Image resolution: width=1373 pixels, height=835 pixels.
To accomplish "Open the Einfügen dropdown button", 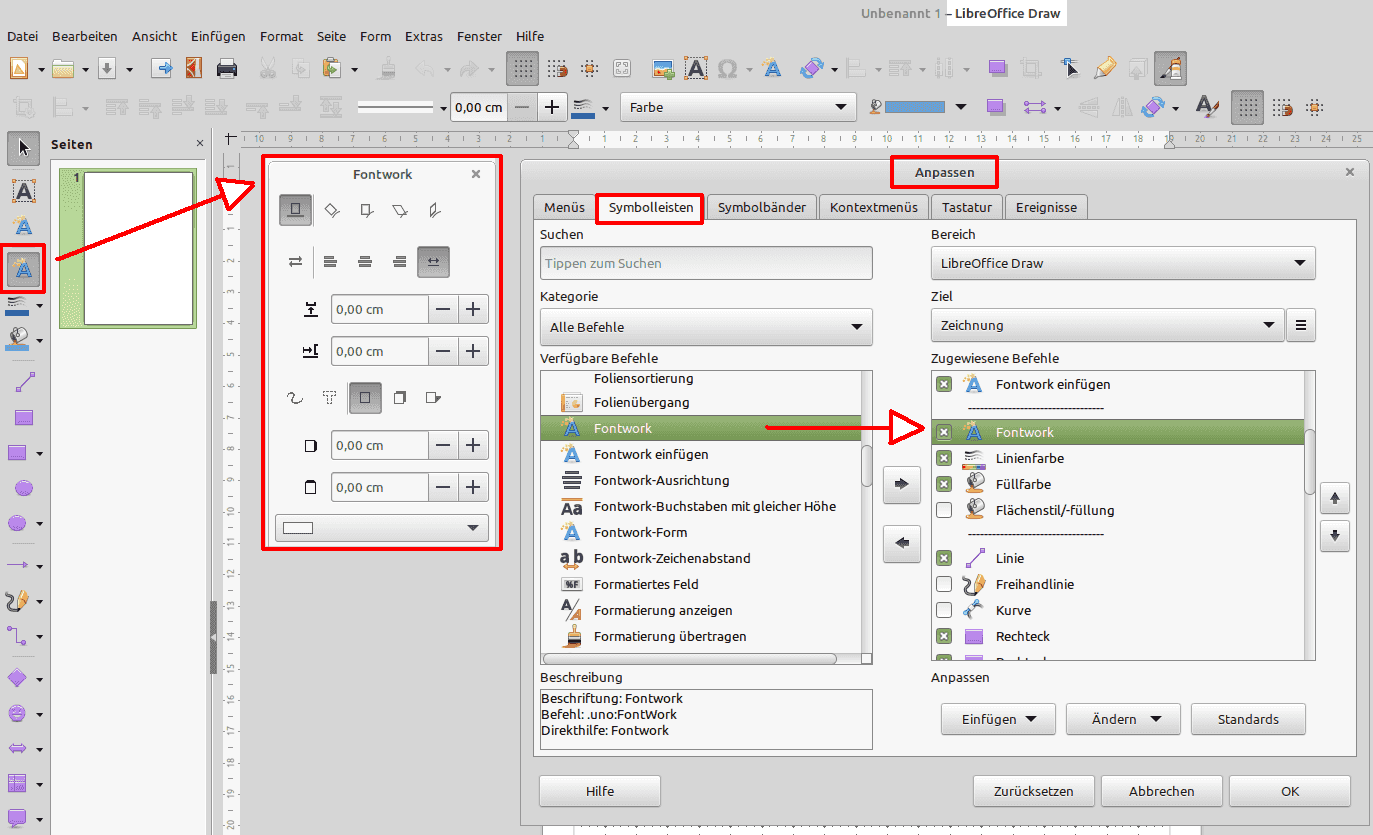I will point(997,719).
